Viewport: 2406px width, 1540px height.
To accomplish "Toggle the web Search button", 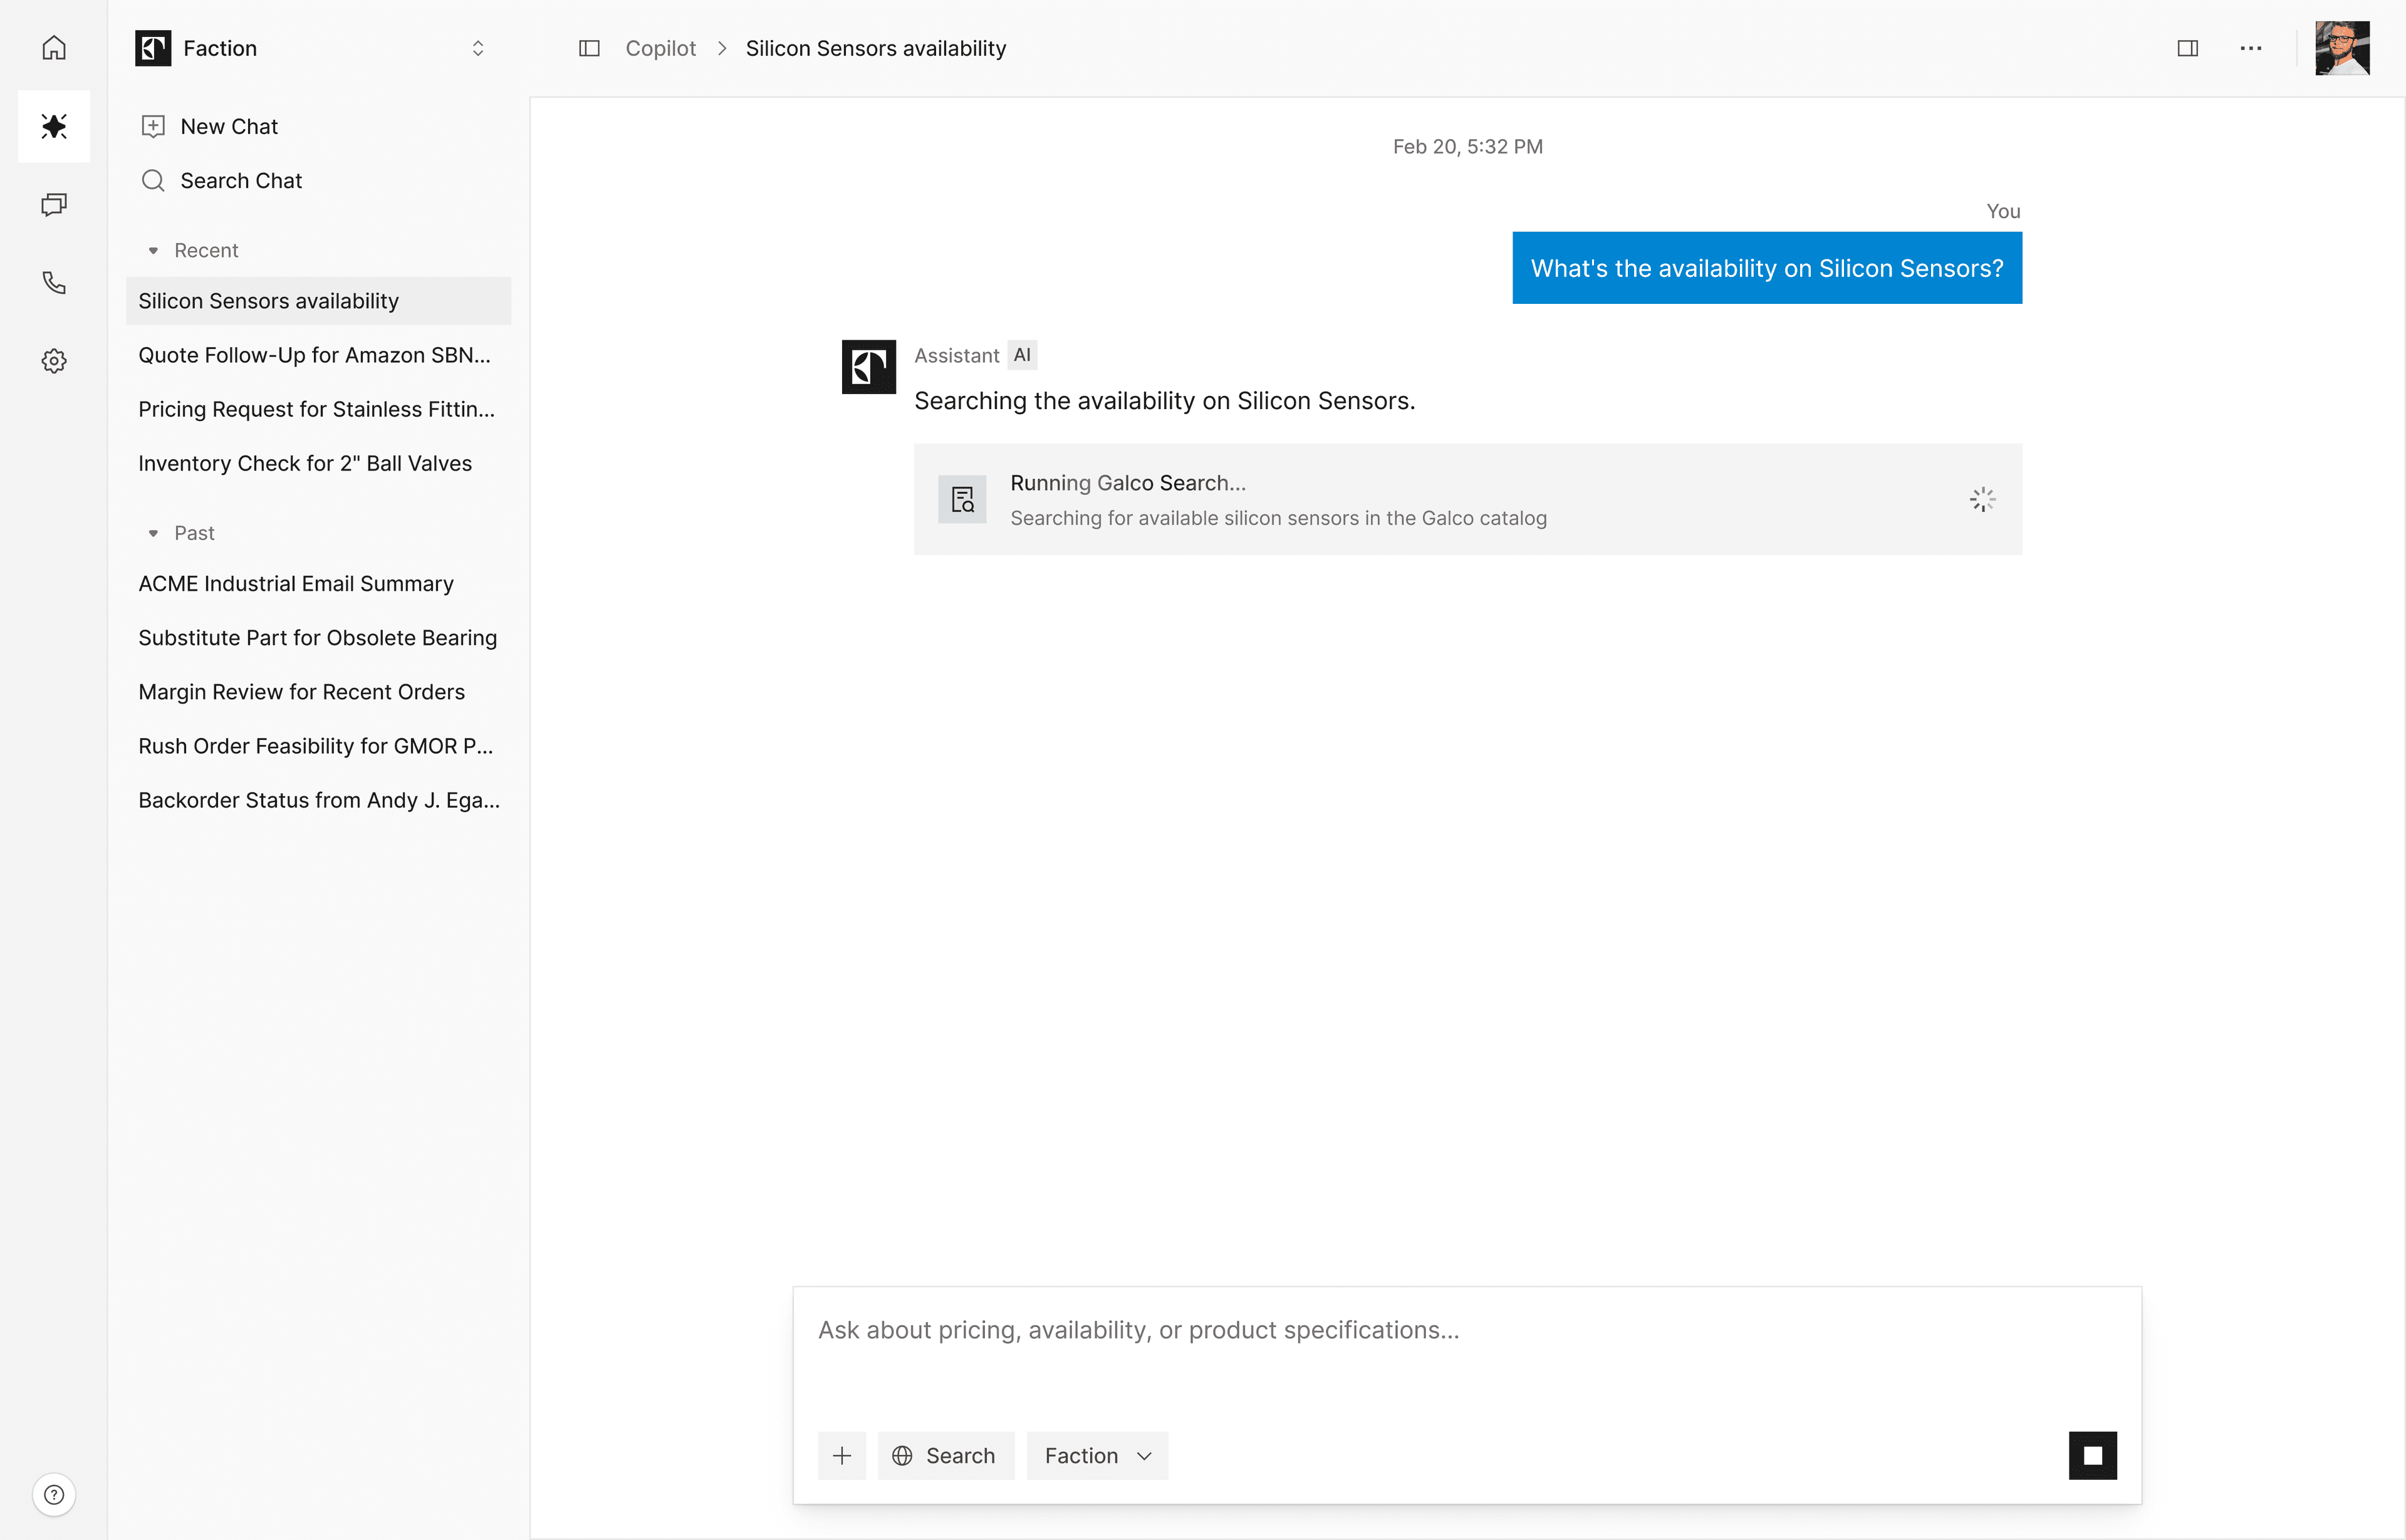I will (x=946, y=1456).
